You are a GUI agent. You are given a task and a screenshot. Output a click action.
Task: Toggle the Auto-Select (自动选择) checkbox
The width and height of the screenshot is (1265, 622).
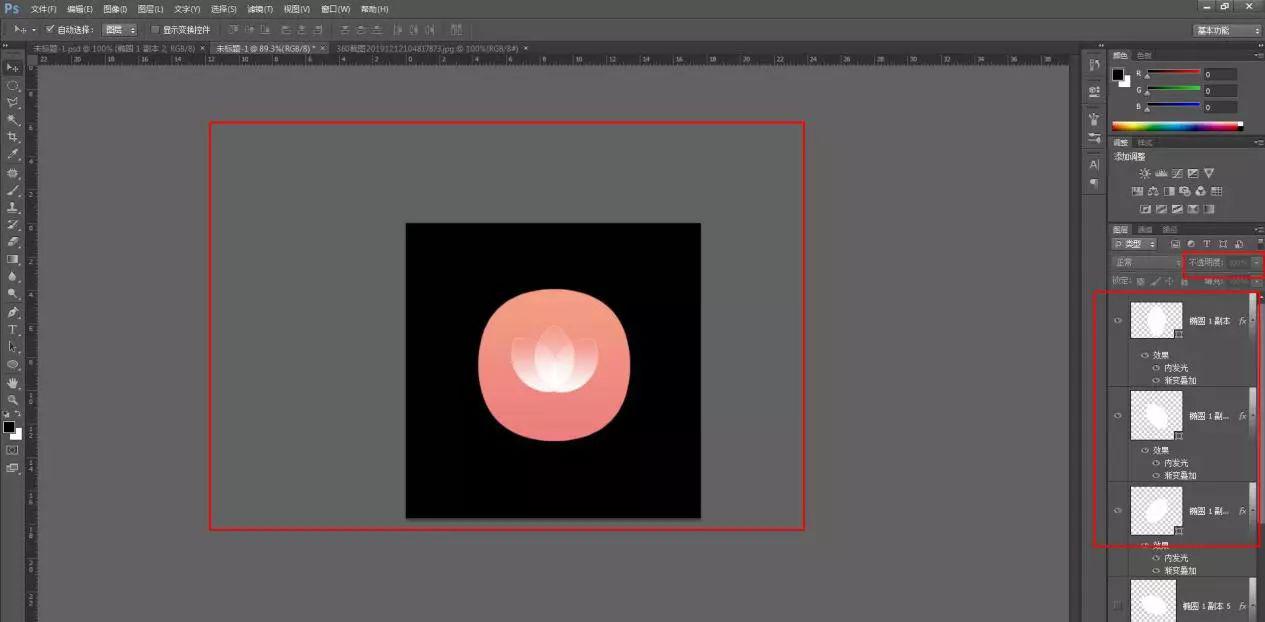[50, 30]
